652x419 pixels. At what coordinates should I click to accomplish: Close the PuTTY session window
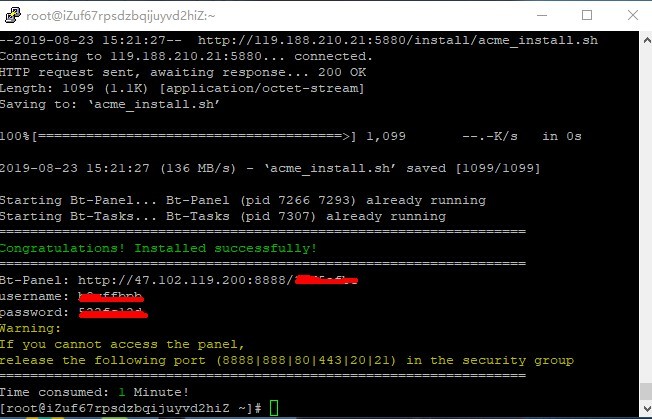[x=633, y=15]
